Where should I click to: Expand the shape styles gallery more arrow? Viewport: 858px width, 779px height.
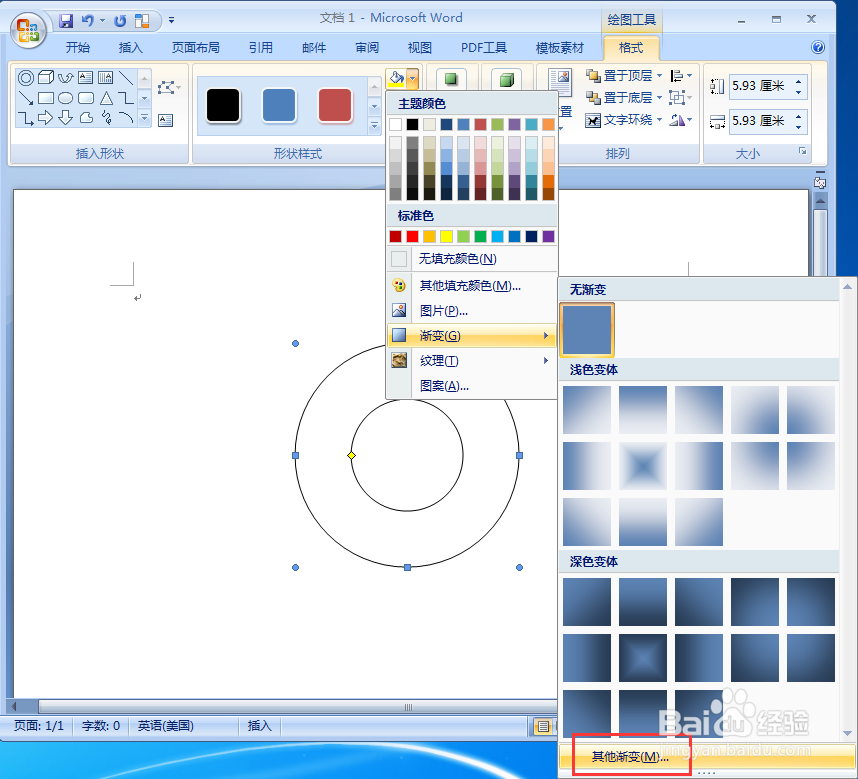(375, 126)
